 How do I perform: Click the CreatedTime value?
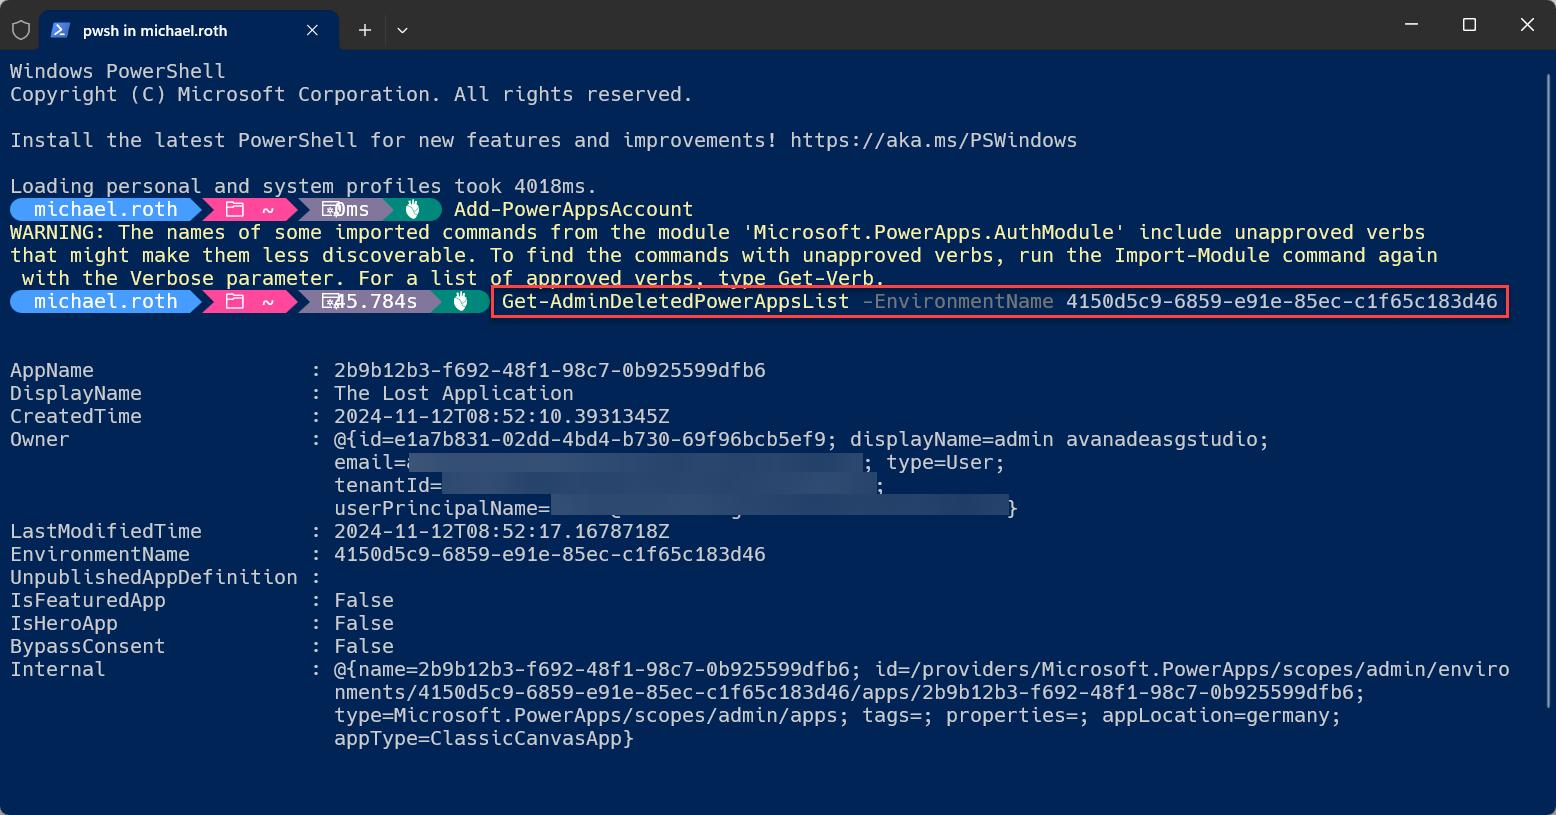coord(502,416)
